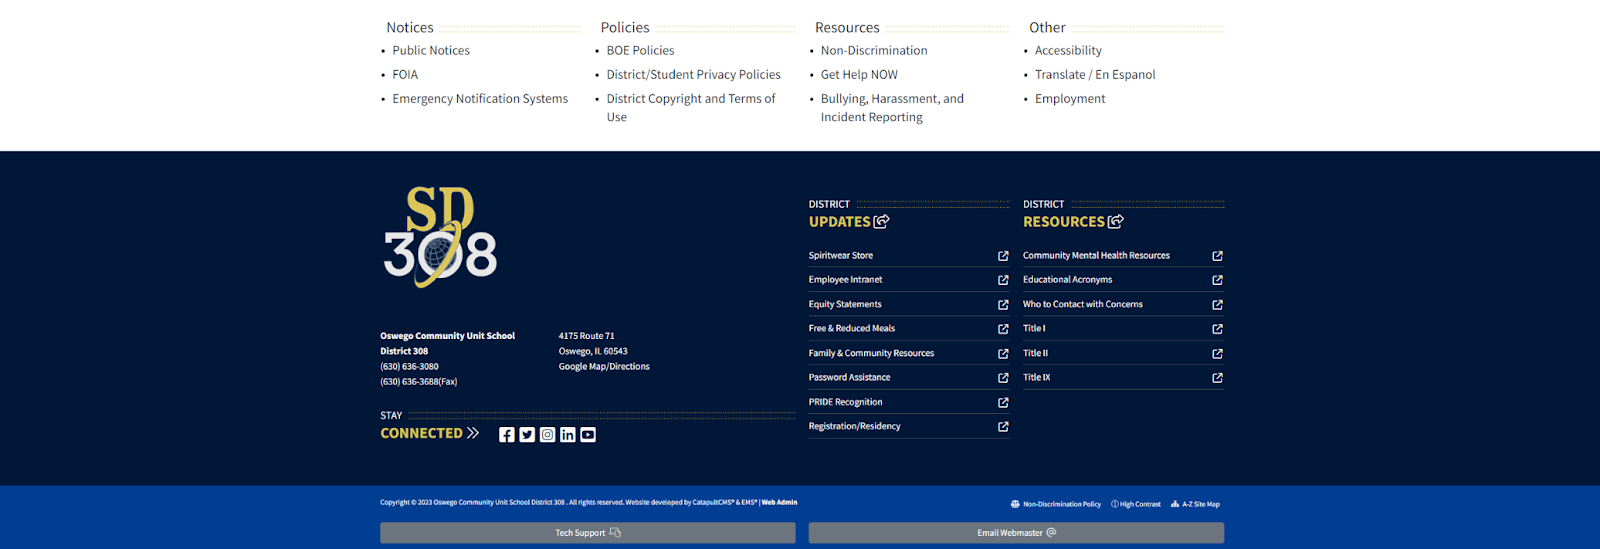Click external link icon beside Educational Acronyms

[x=1217, y=280]
